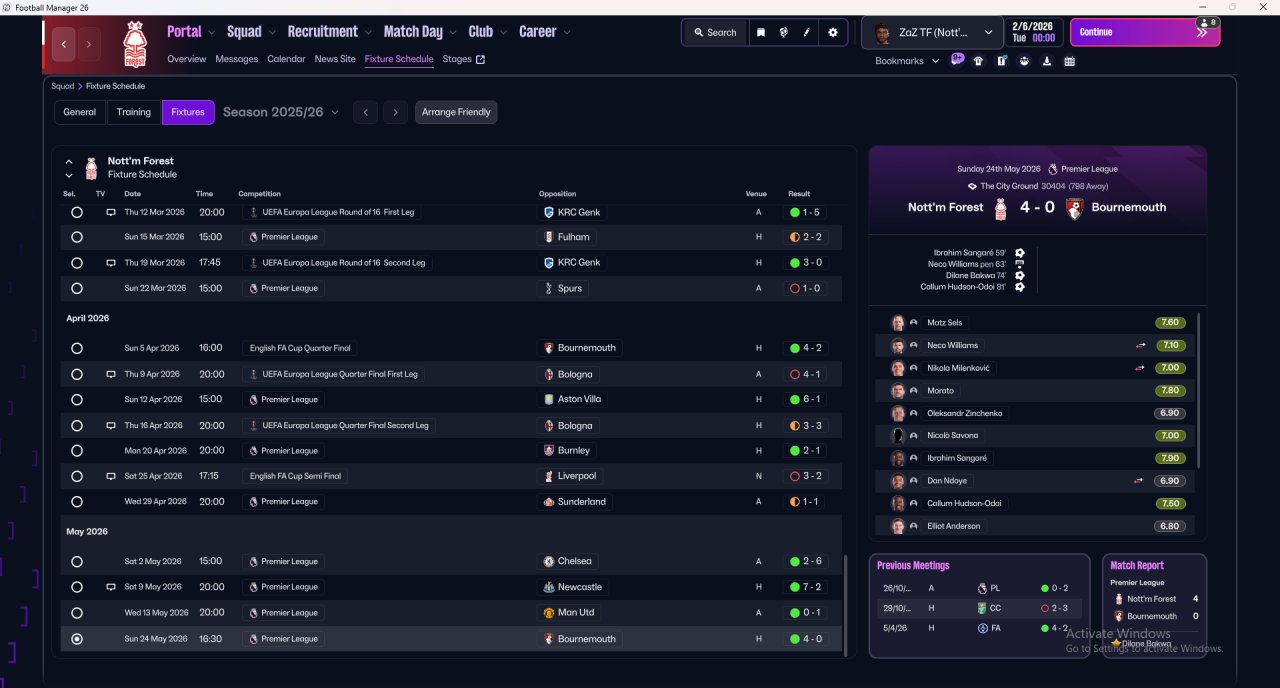Click the Nottingham Forest club crest top left
The width and height of the screenshot is (1280, 688).
(133, 44)
